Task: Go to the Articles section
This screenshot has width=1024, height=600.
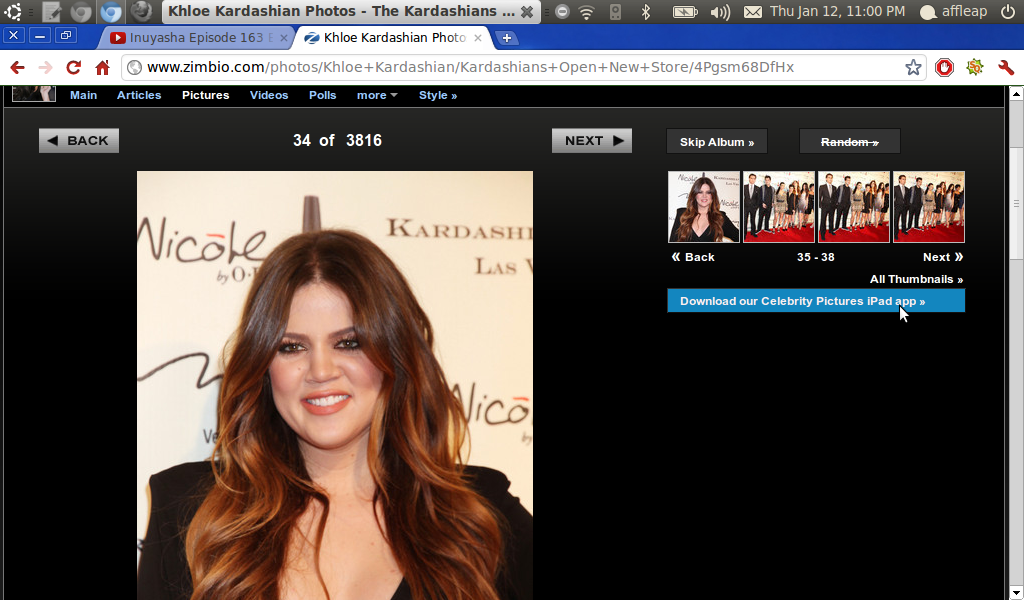Action: pyautogui.click(x=139, y=95)
